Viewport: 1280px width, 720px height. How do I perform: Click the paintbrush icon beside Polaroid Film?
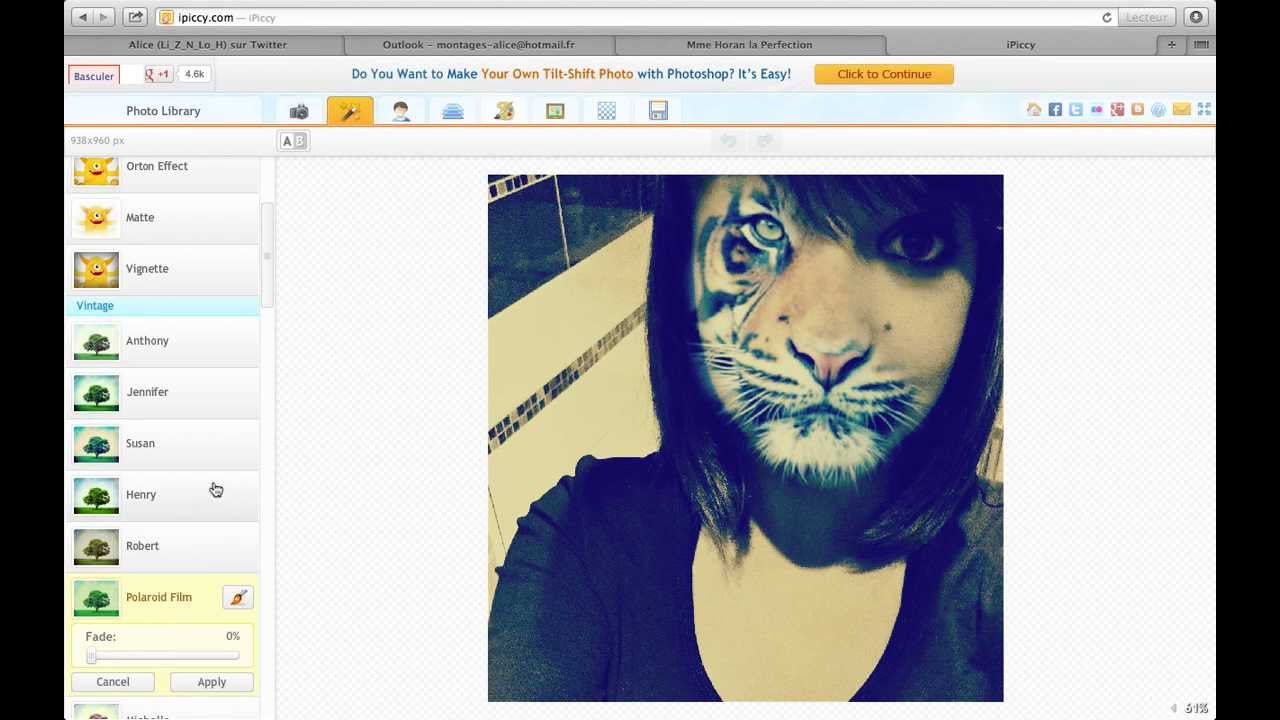tap(238, 597)
